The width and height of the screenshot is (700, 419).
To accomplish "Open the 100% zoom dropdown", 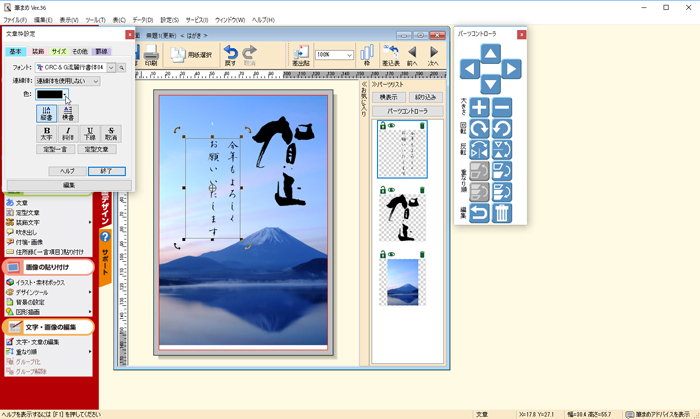I will 350,55.
